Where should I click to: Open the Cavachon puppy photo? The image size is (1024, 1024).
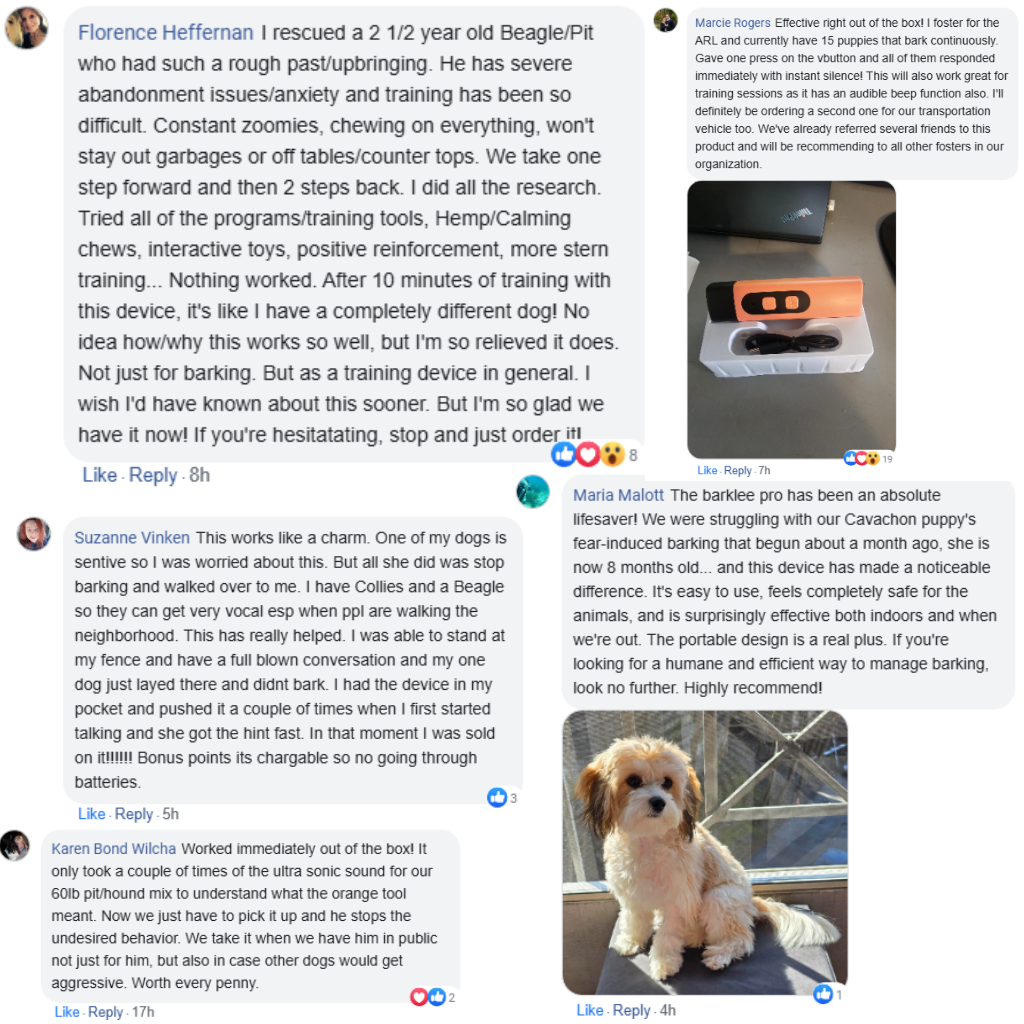coord(705,853)
